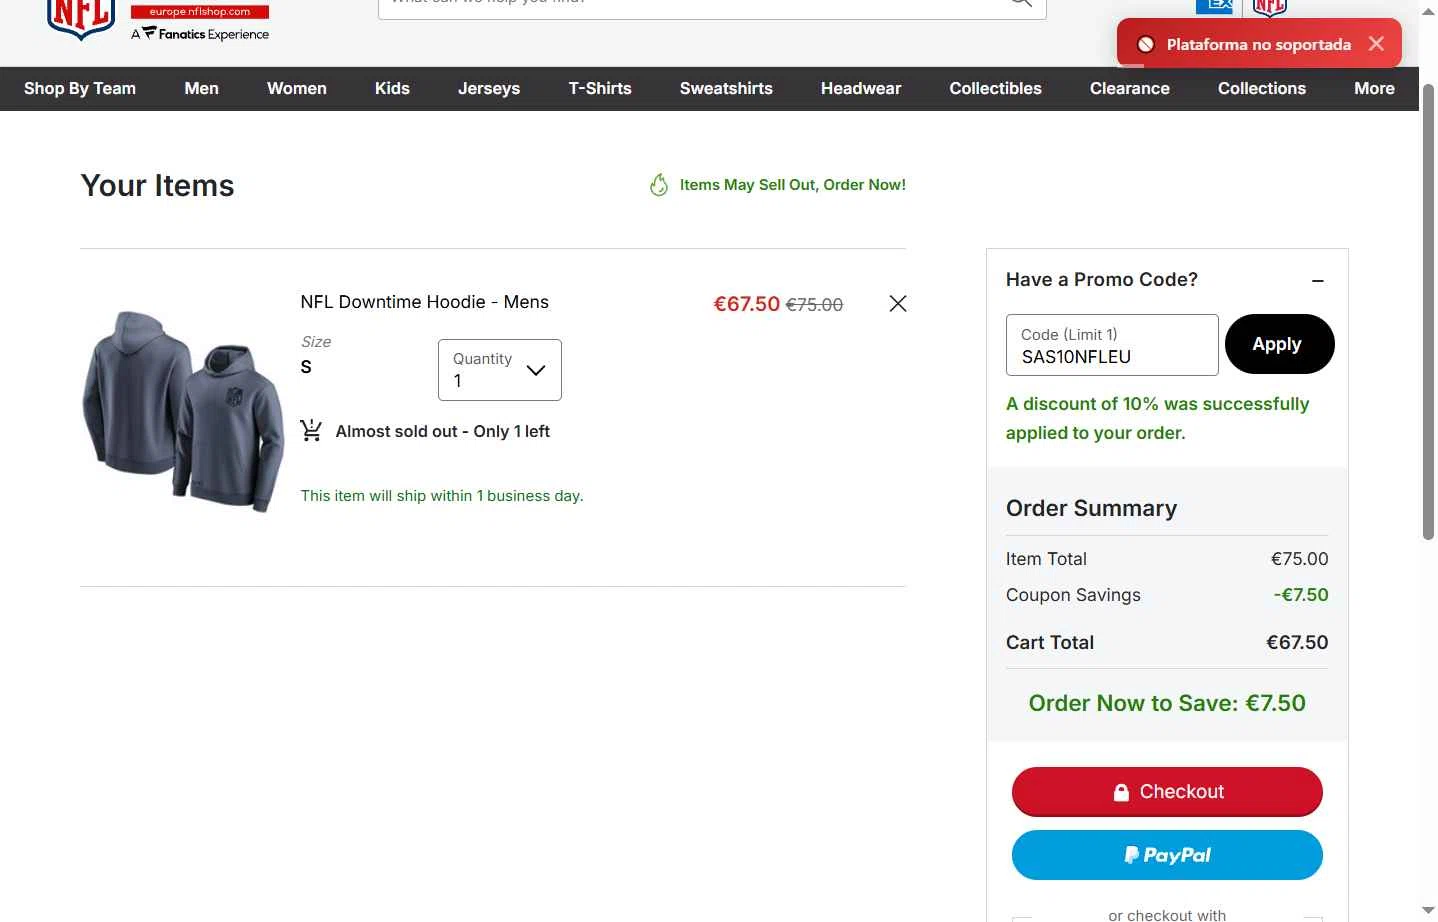Click the flame icon beside sell out notice

[659, 185]
